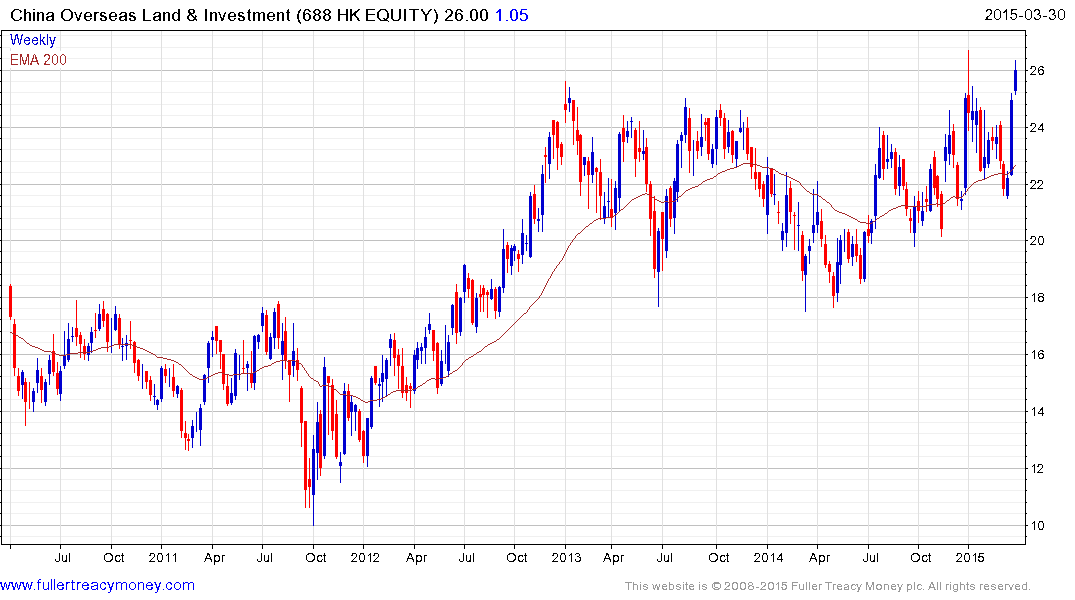Click the chart title 'China Overseas Land & Investment'
The width and height of the screenshot is (1075, 600).
pos(151,15)
